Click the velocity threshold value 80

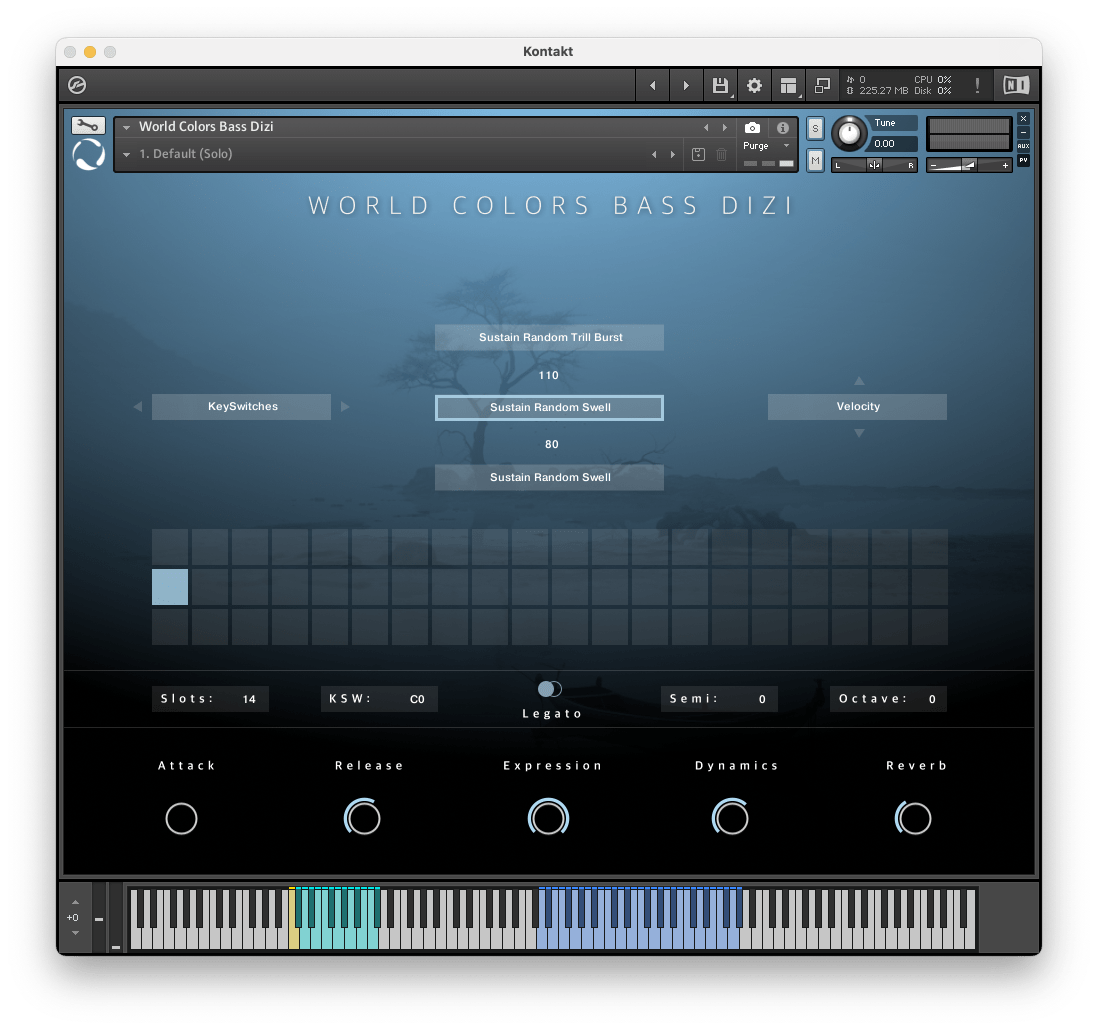(x=552, y=445)
